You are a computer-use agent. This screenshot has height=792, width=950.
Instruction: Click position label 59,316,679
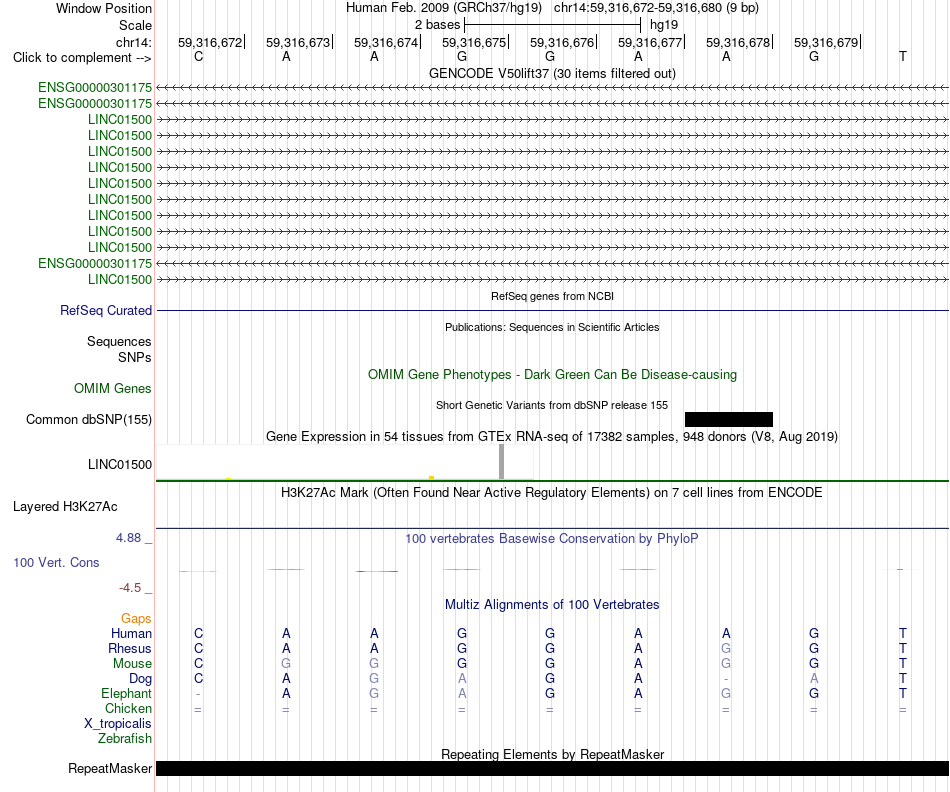click(x=826, y=42)
